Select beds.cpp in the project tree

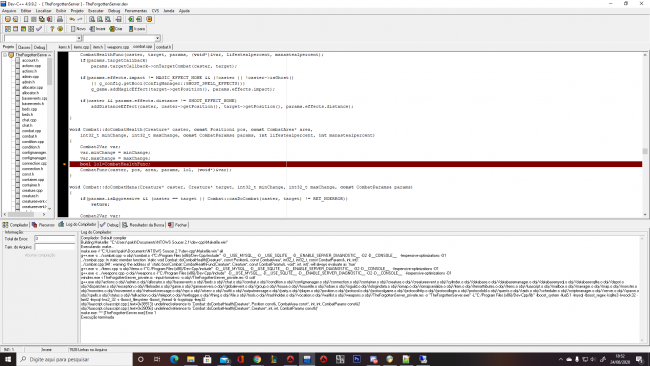point(29,109)
